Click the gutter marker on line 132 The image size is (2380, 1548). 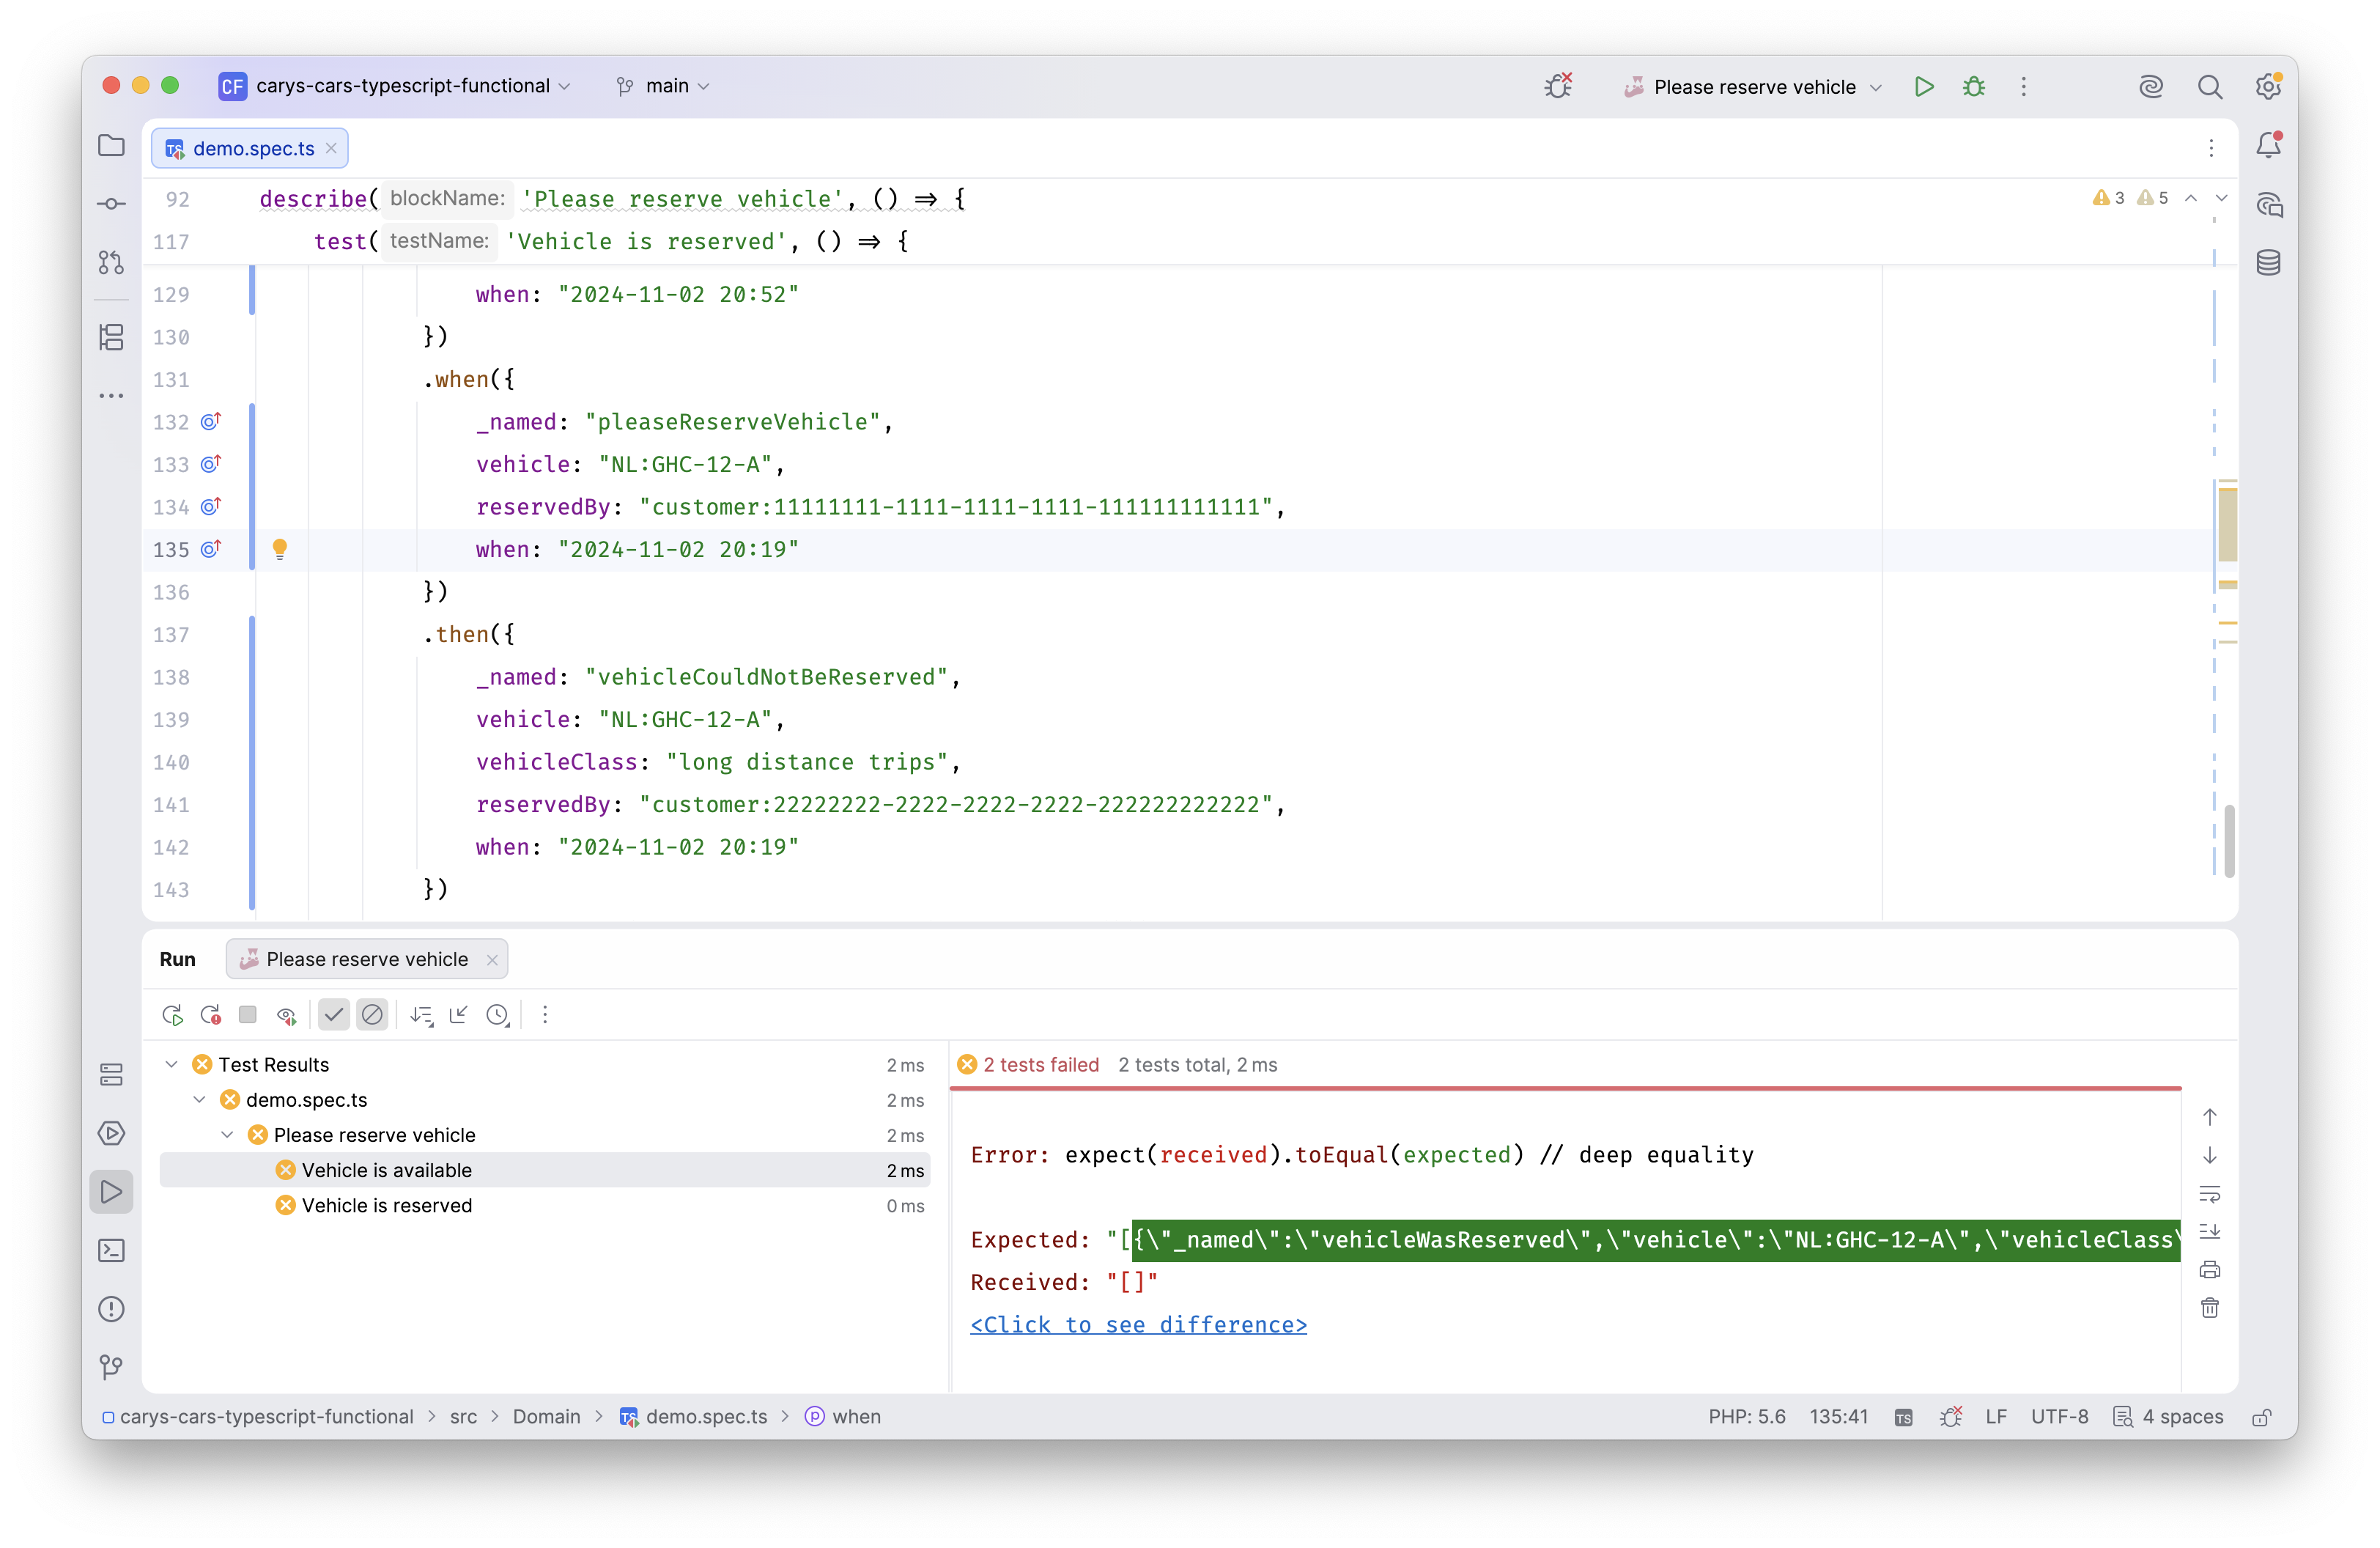coord(210,421)
